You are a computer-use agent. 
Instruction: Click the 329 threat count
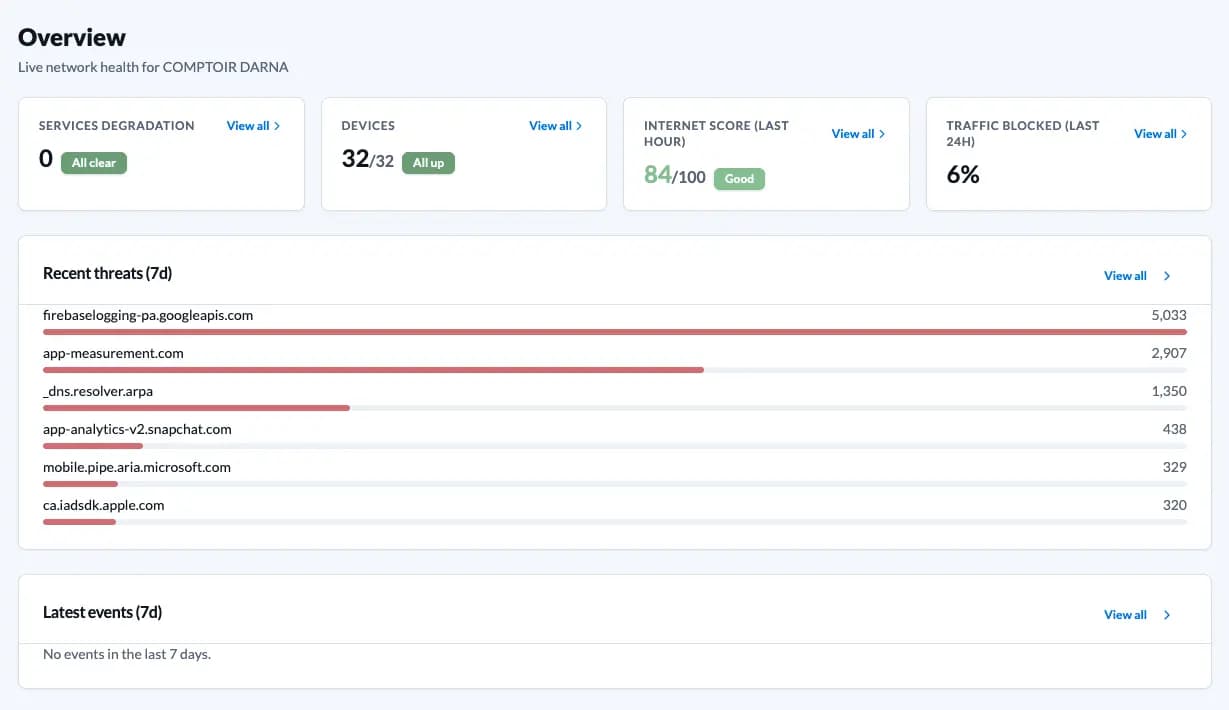point(1174,467)
